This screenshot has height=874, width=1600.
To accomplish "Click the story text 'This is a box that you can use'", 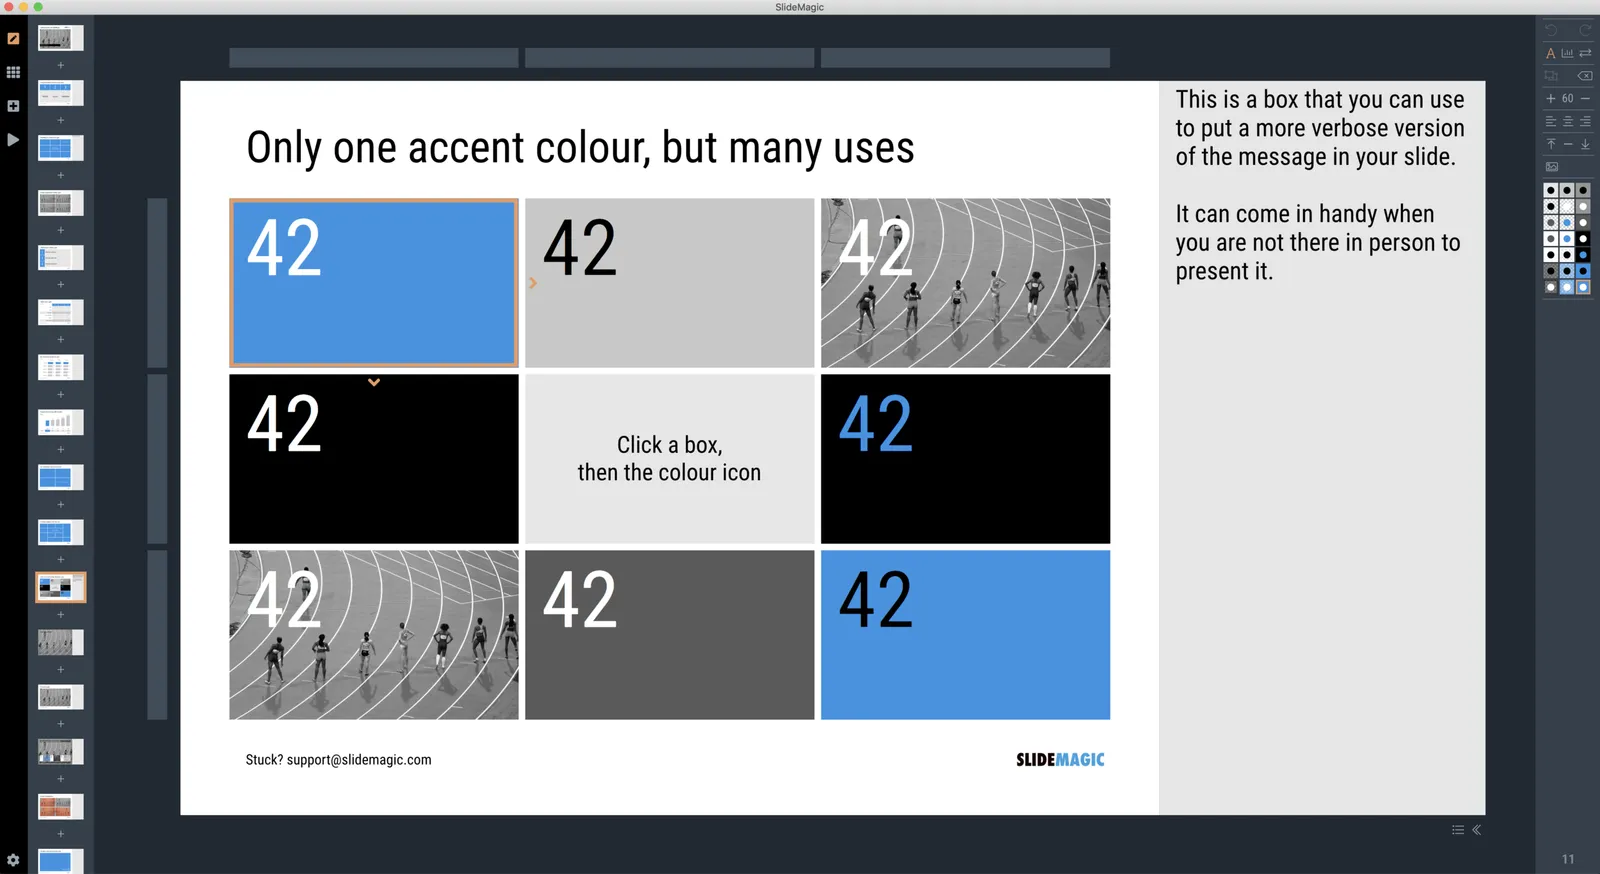I will click(1320, 100).
